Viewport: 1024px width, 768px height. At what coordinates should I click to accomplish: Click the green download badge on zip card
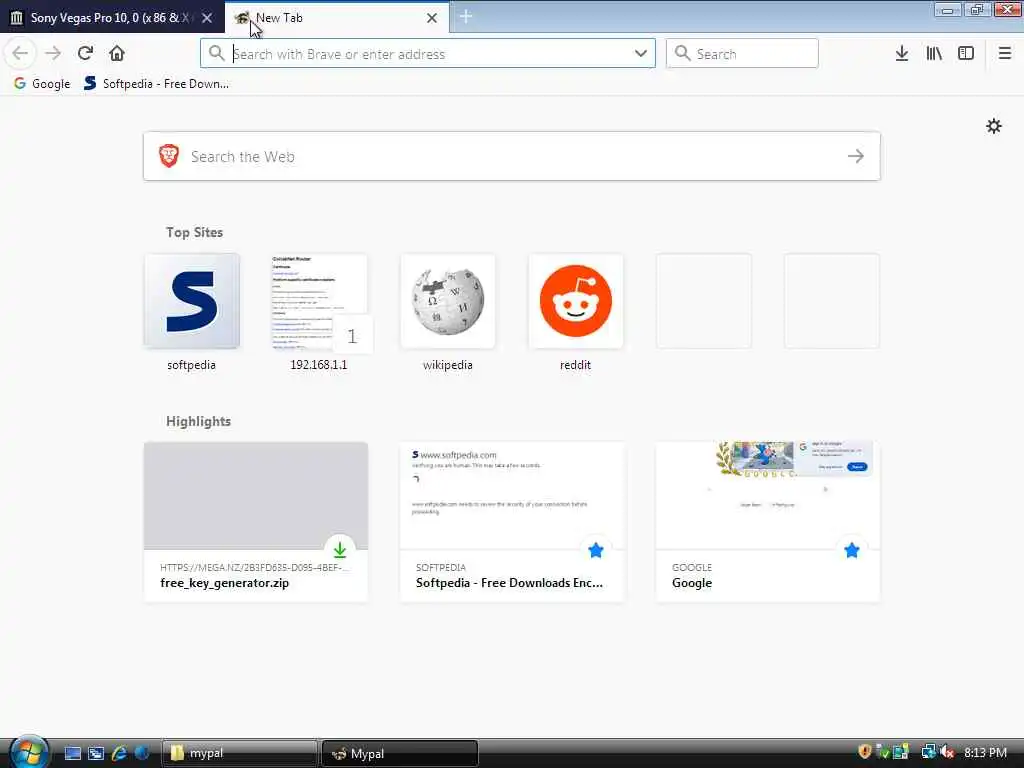pyautogui.click(x=340, y=550)
